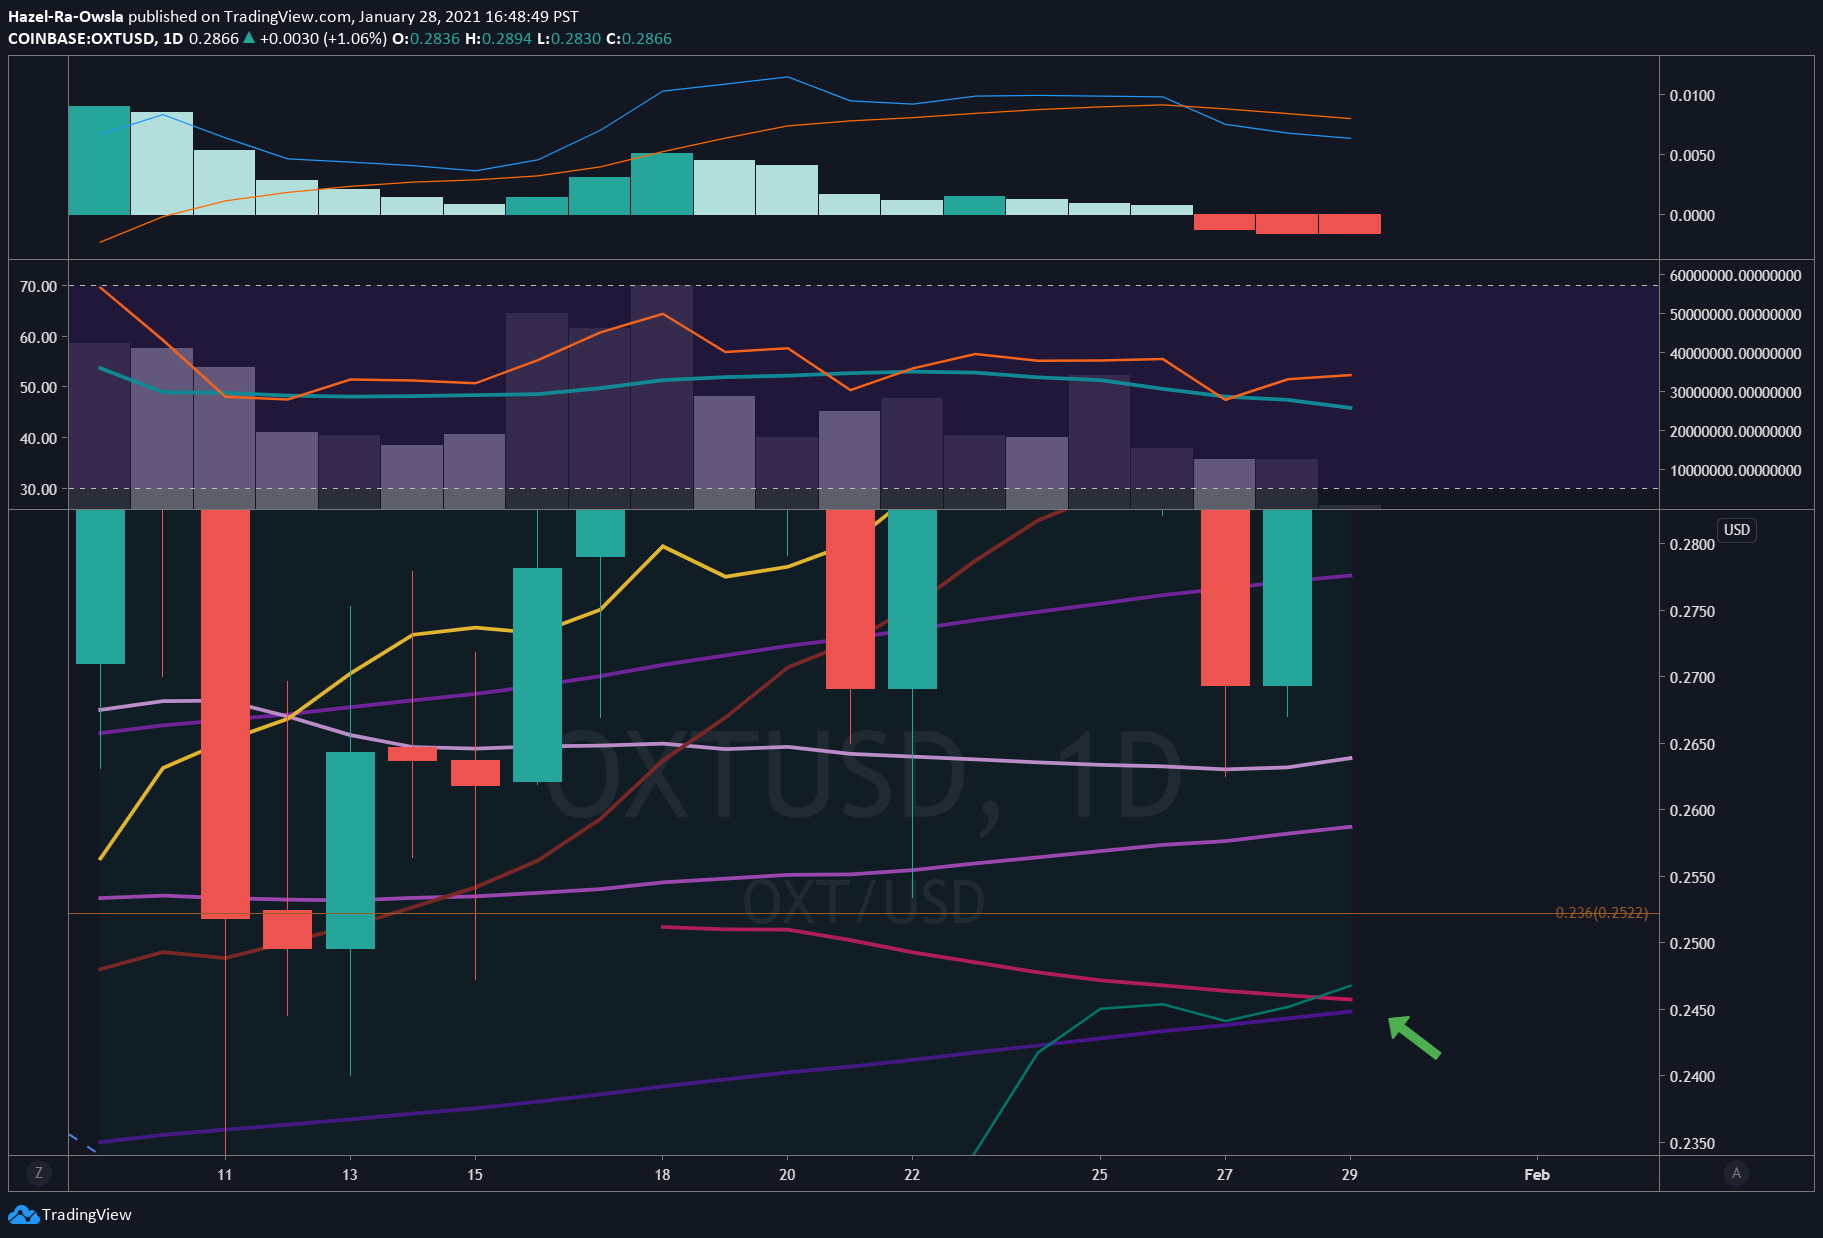Screen dimensions: 1823x1238
Task: Click date label 20 on time axis
Action: coord(787,1174)
